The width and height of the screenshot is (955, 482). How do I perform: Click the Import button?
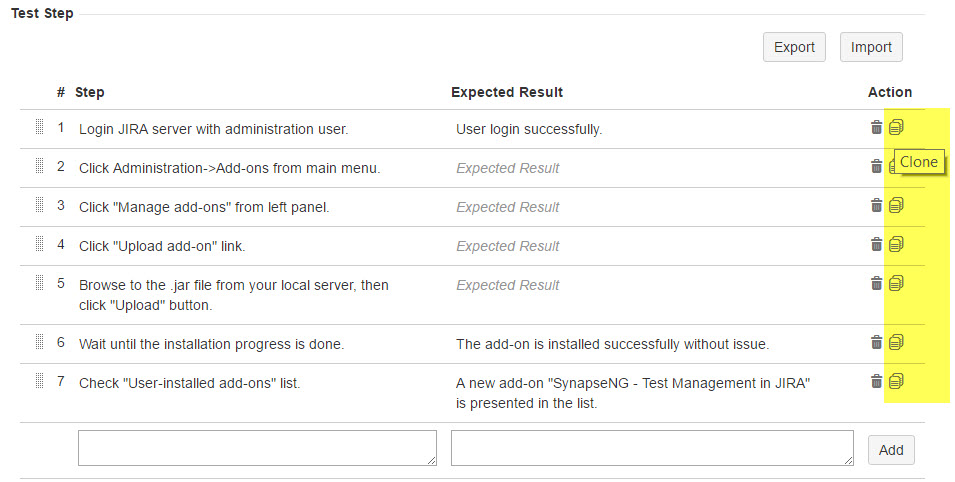871,47
